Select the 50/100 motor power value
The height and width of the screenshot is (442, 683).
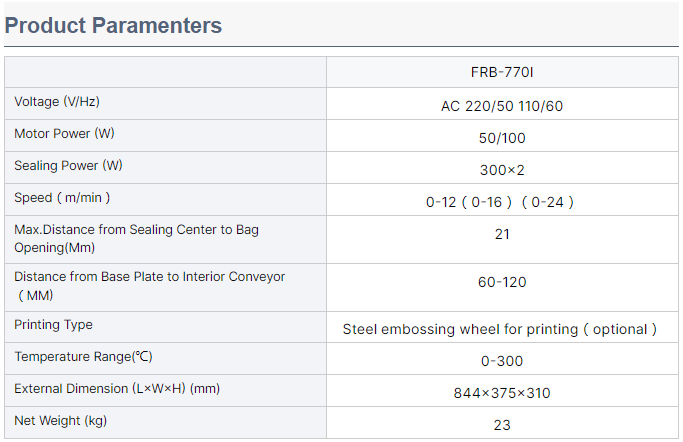pos(502,137)
